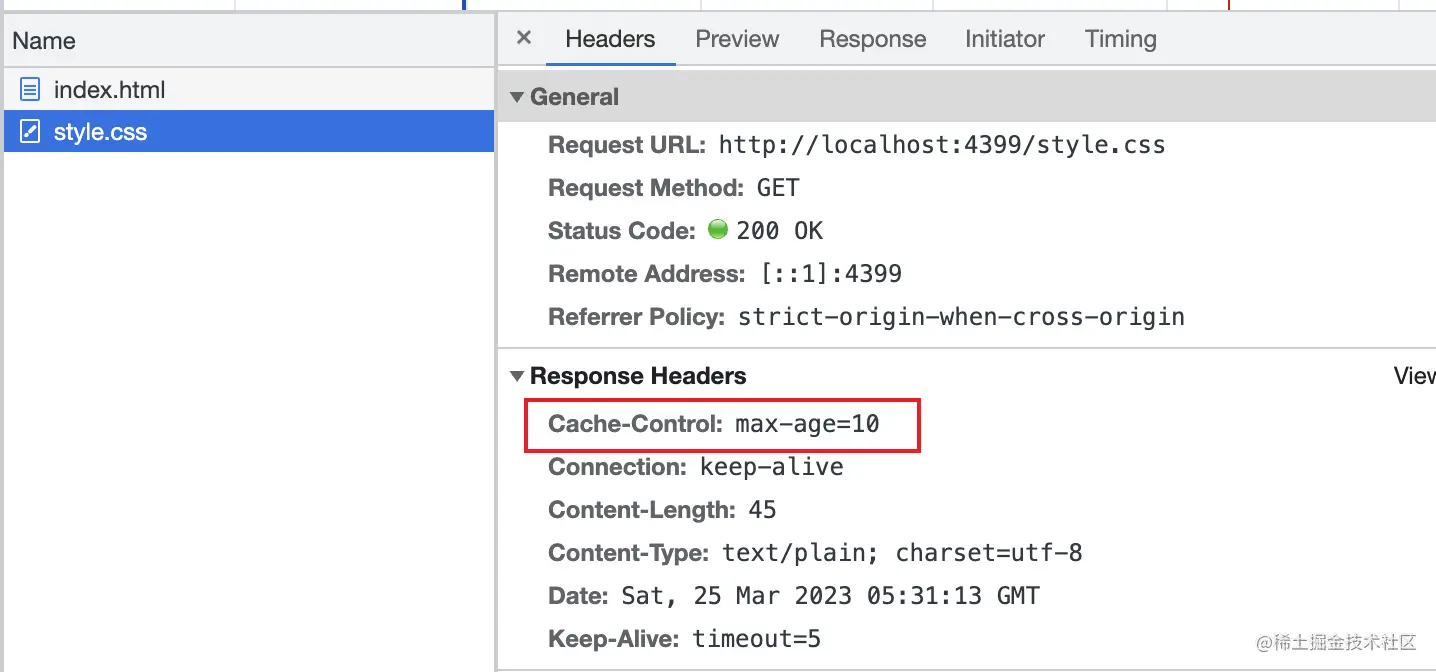
Task: Click the green status code indicator
Action: tap(717, 230)
